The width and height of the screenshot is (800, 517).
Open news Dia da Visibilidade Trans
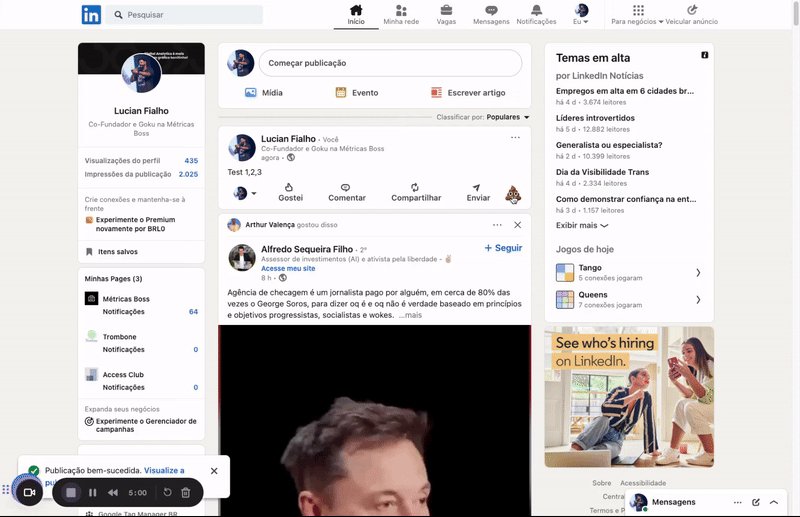tap(602, 172)
